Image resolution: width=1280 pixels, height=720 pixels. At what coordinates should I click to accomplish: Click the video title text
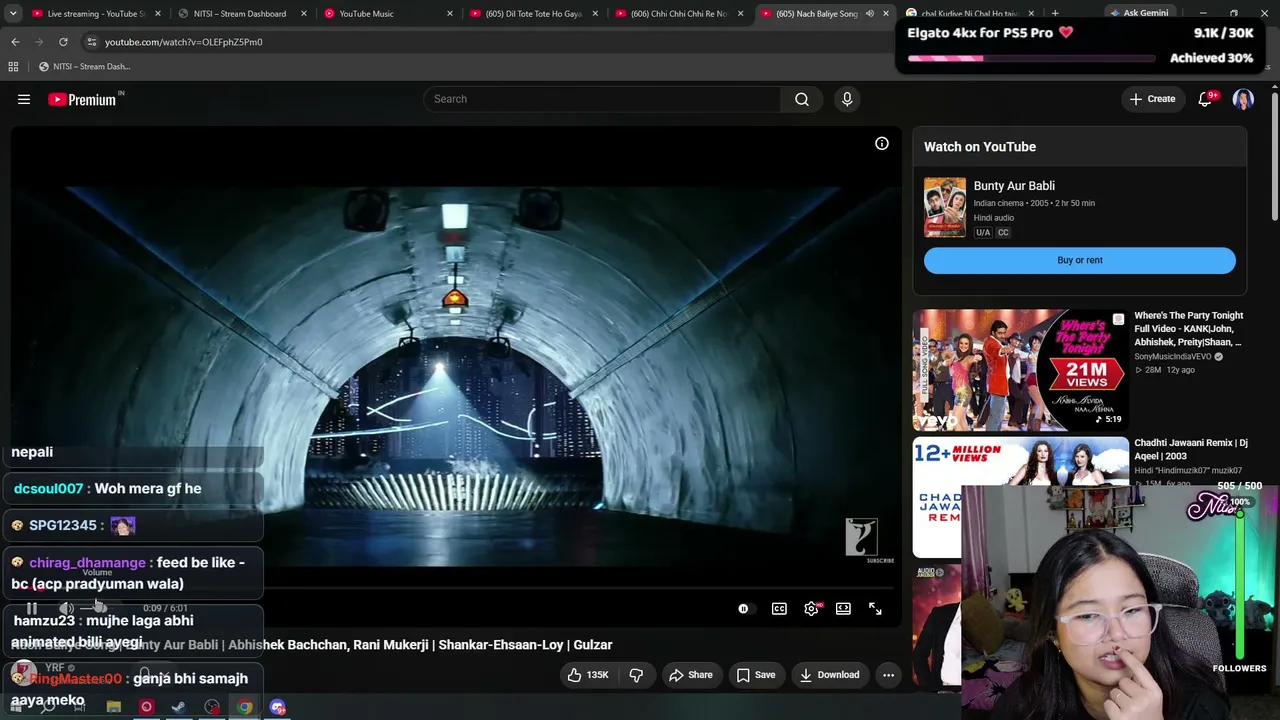click(312, 645)
